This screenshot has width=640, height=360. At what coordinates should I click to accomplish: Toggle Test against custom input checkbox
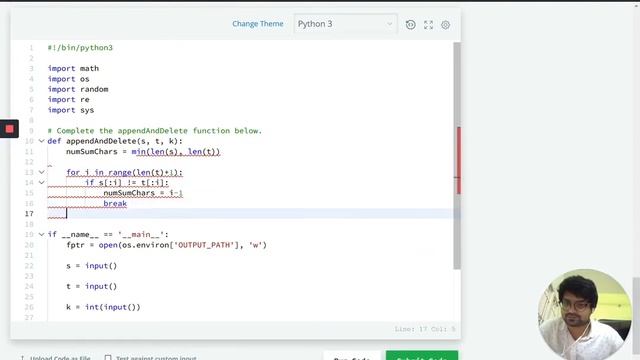point(108,358)
